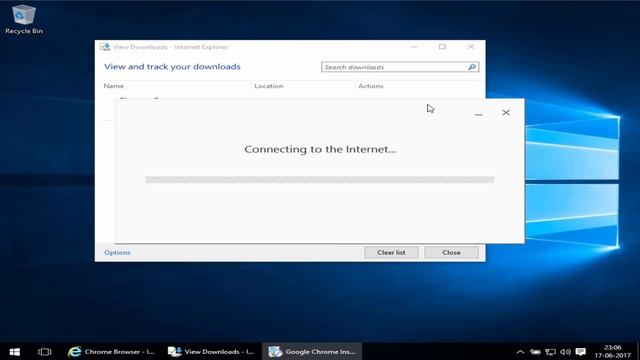Click the Close button in View Downloads
Viewport: 640px width, 360px height.
(451, 252)
